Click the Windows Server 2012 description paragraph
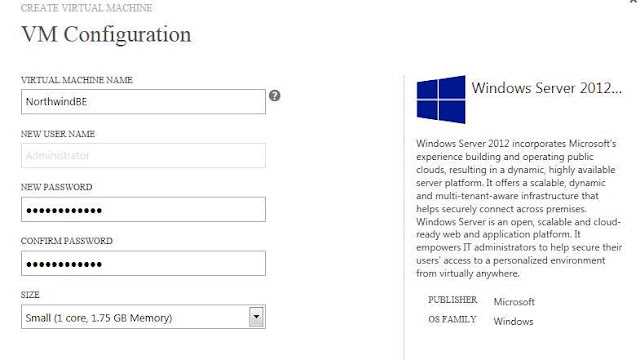Viewport: 640px width, 360px height. 519,209
